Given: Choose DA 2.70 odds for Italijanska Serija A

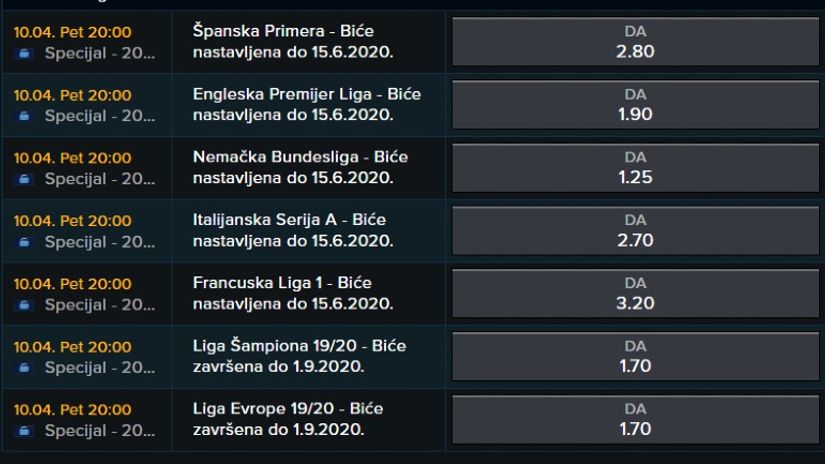Looking at the screenshot, I should [635, 230].
